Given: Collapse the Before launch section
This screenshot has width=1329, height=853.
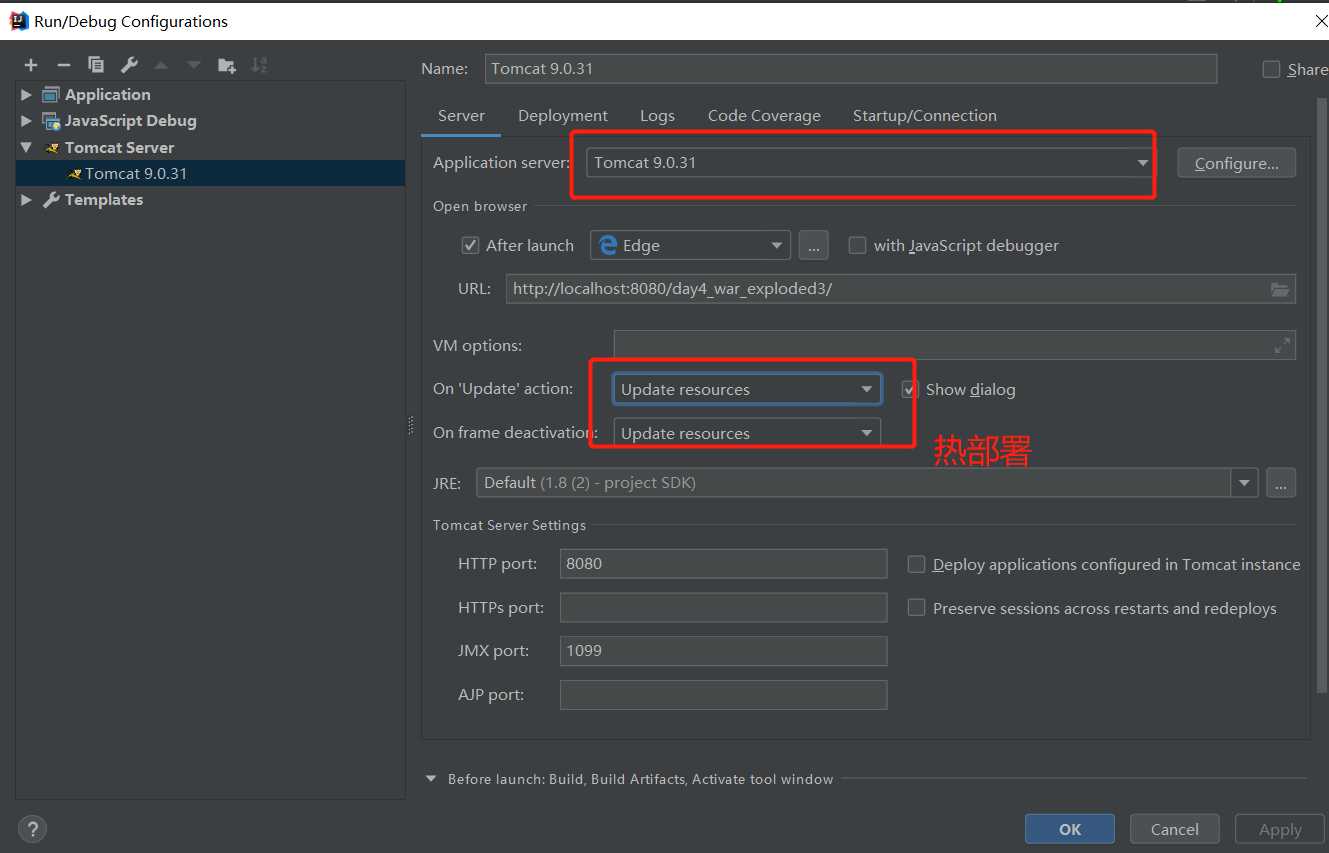Looking at the screenshot, I should click(432, 779).
